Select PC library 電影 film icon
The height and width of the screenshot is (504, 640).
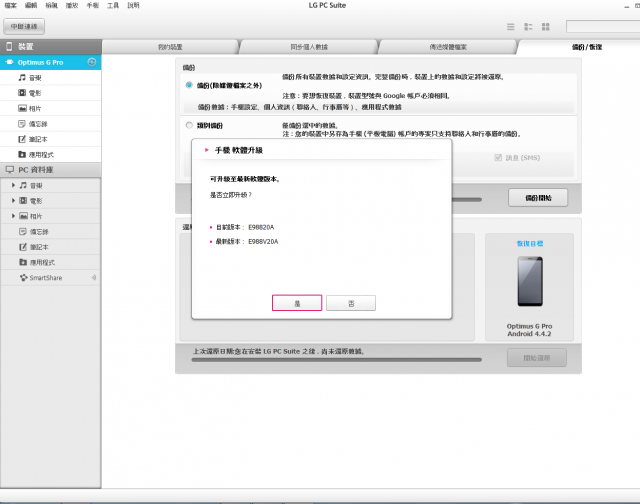tap(23, 200)
